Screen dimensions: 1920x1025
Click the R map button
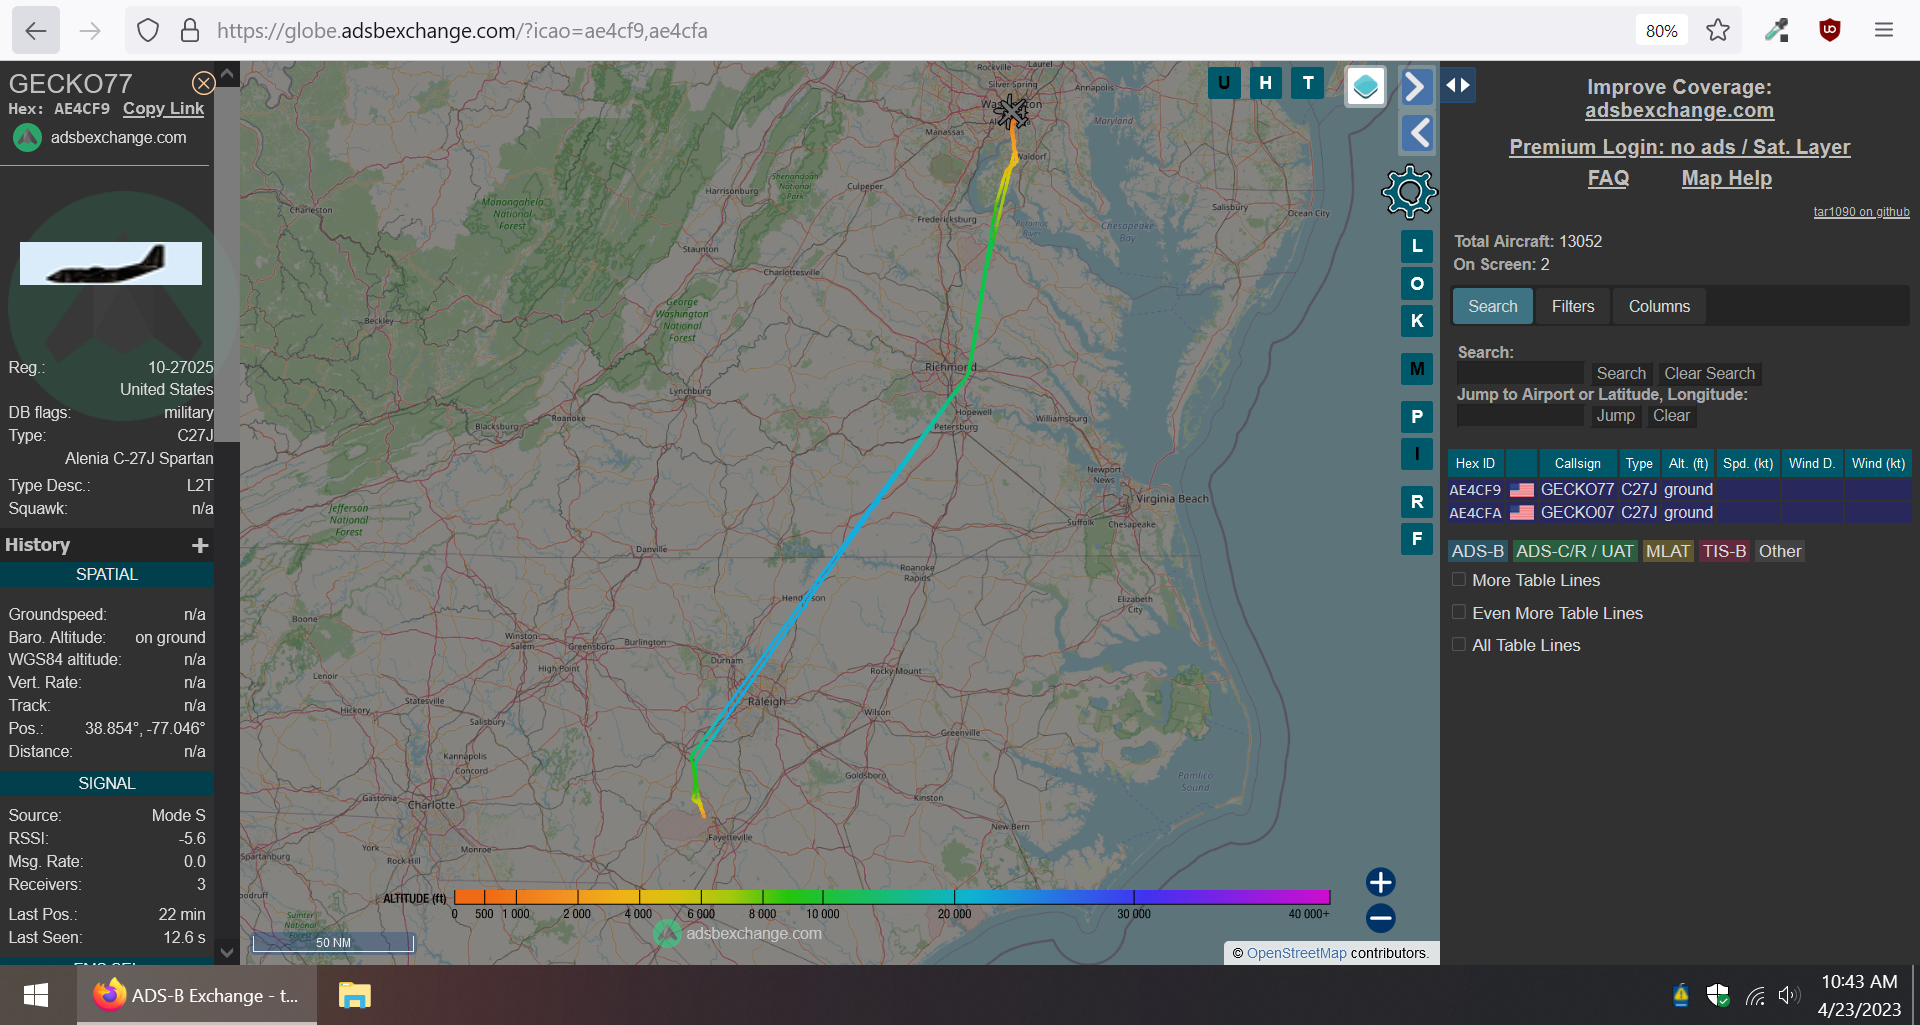[x=1417, y=502]
